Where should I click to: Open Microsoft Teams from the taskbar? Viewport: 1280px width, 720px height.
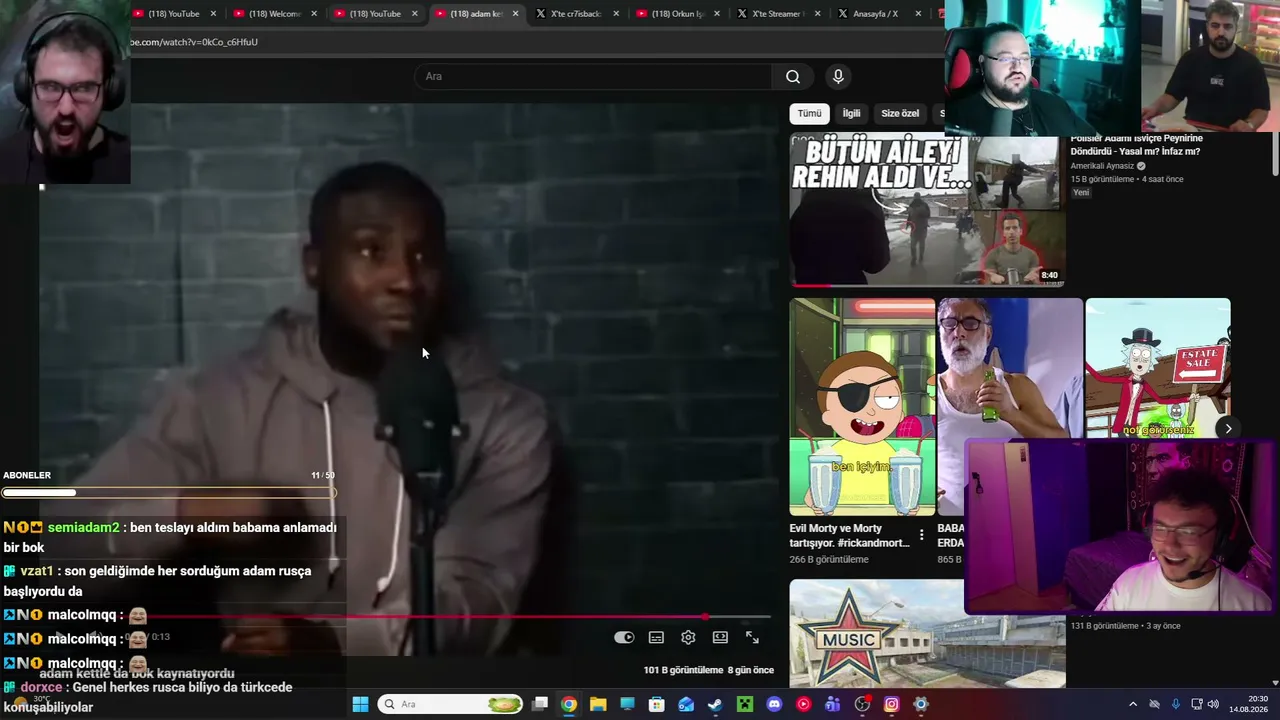click(833, 704)
